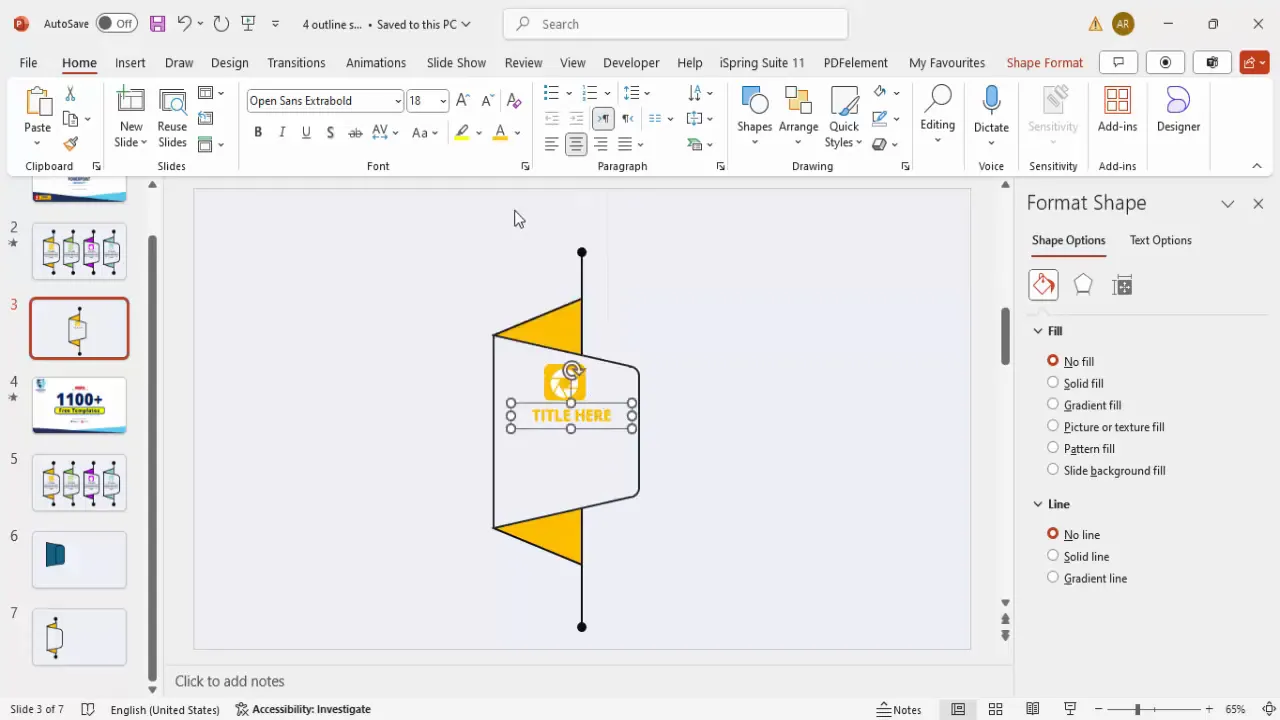Open the Designer pane
The image size is (1280, 720).
1178,109
